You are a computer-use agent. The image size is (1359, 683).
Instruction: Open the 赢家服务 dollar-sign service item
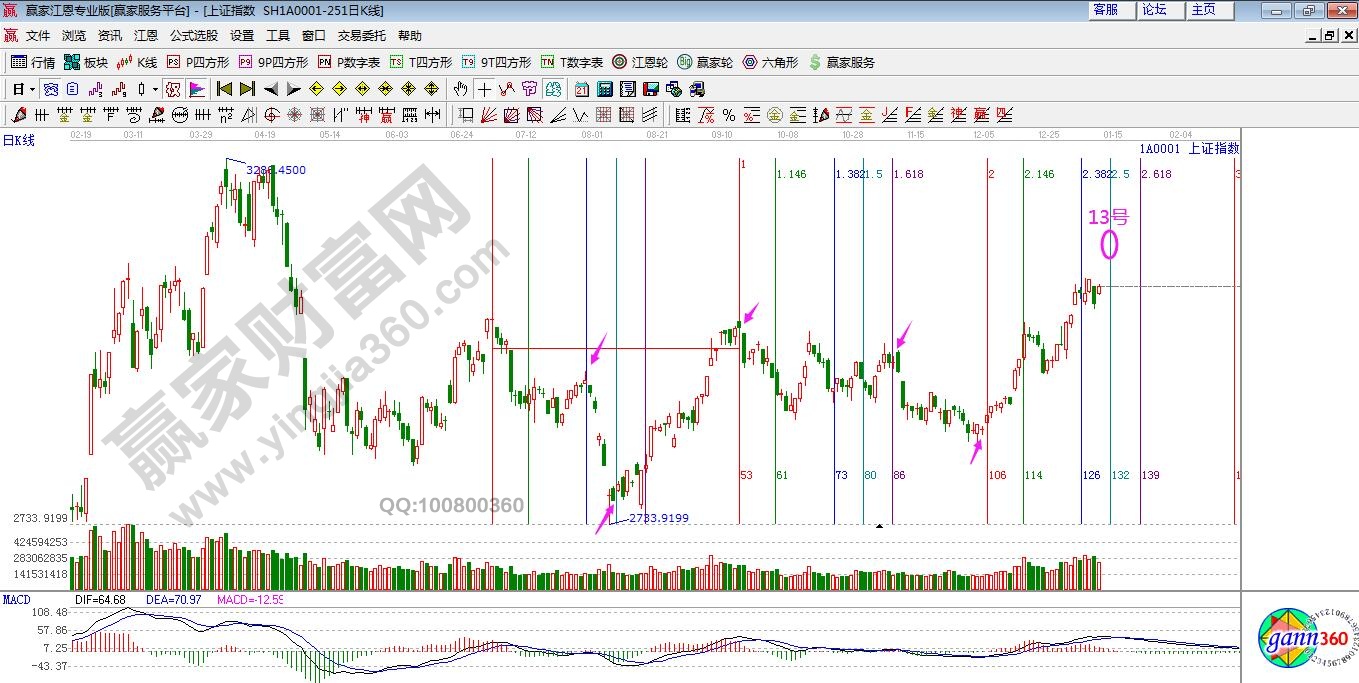[x=841, y=62]
